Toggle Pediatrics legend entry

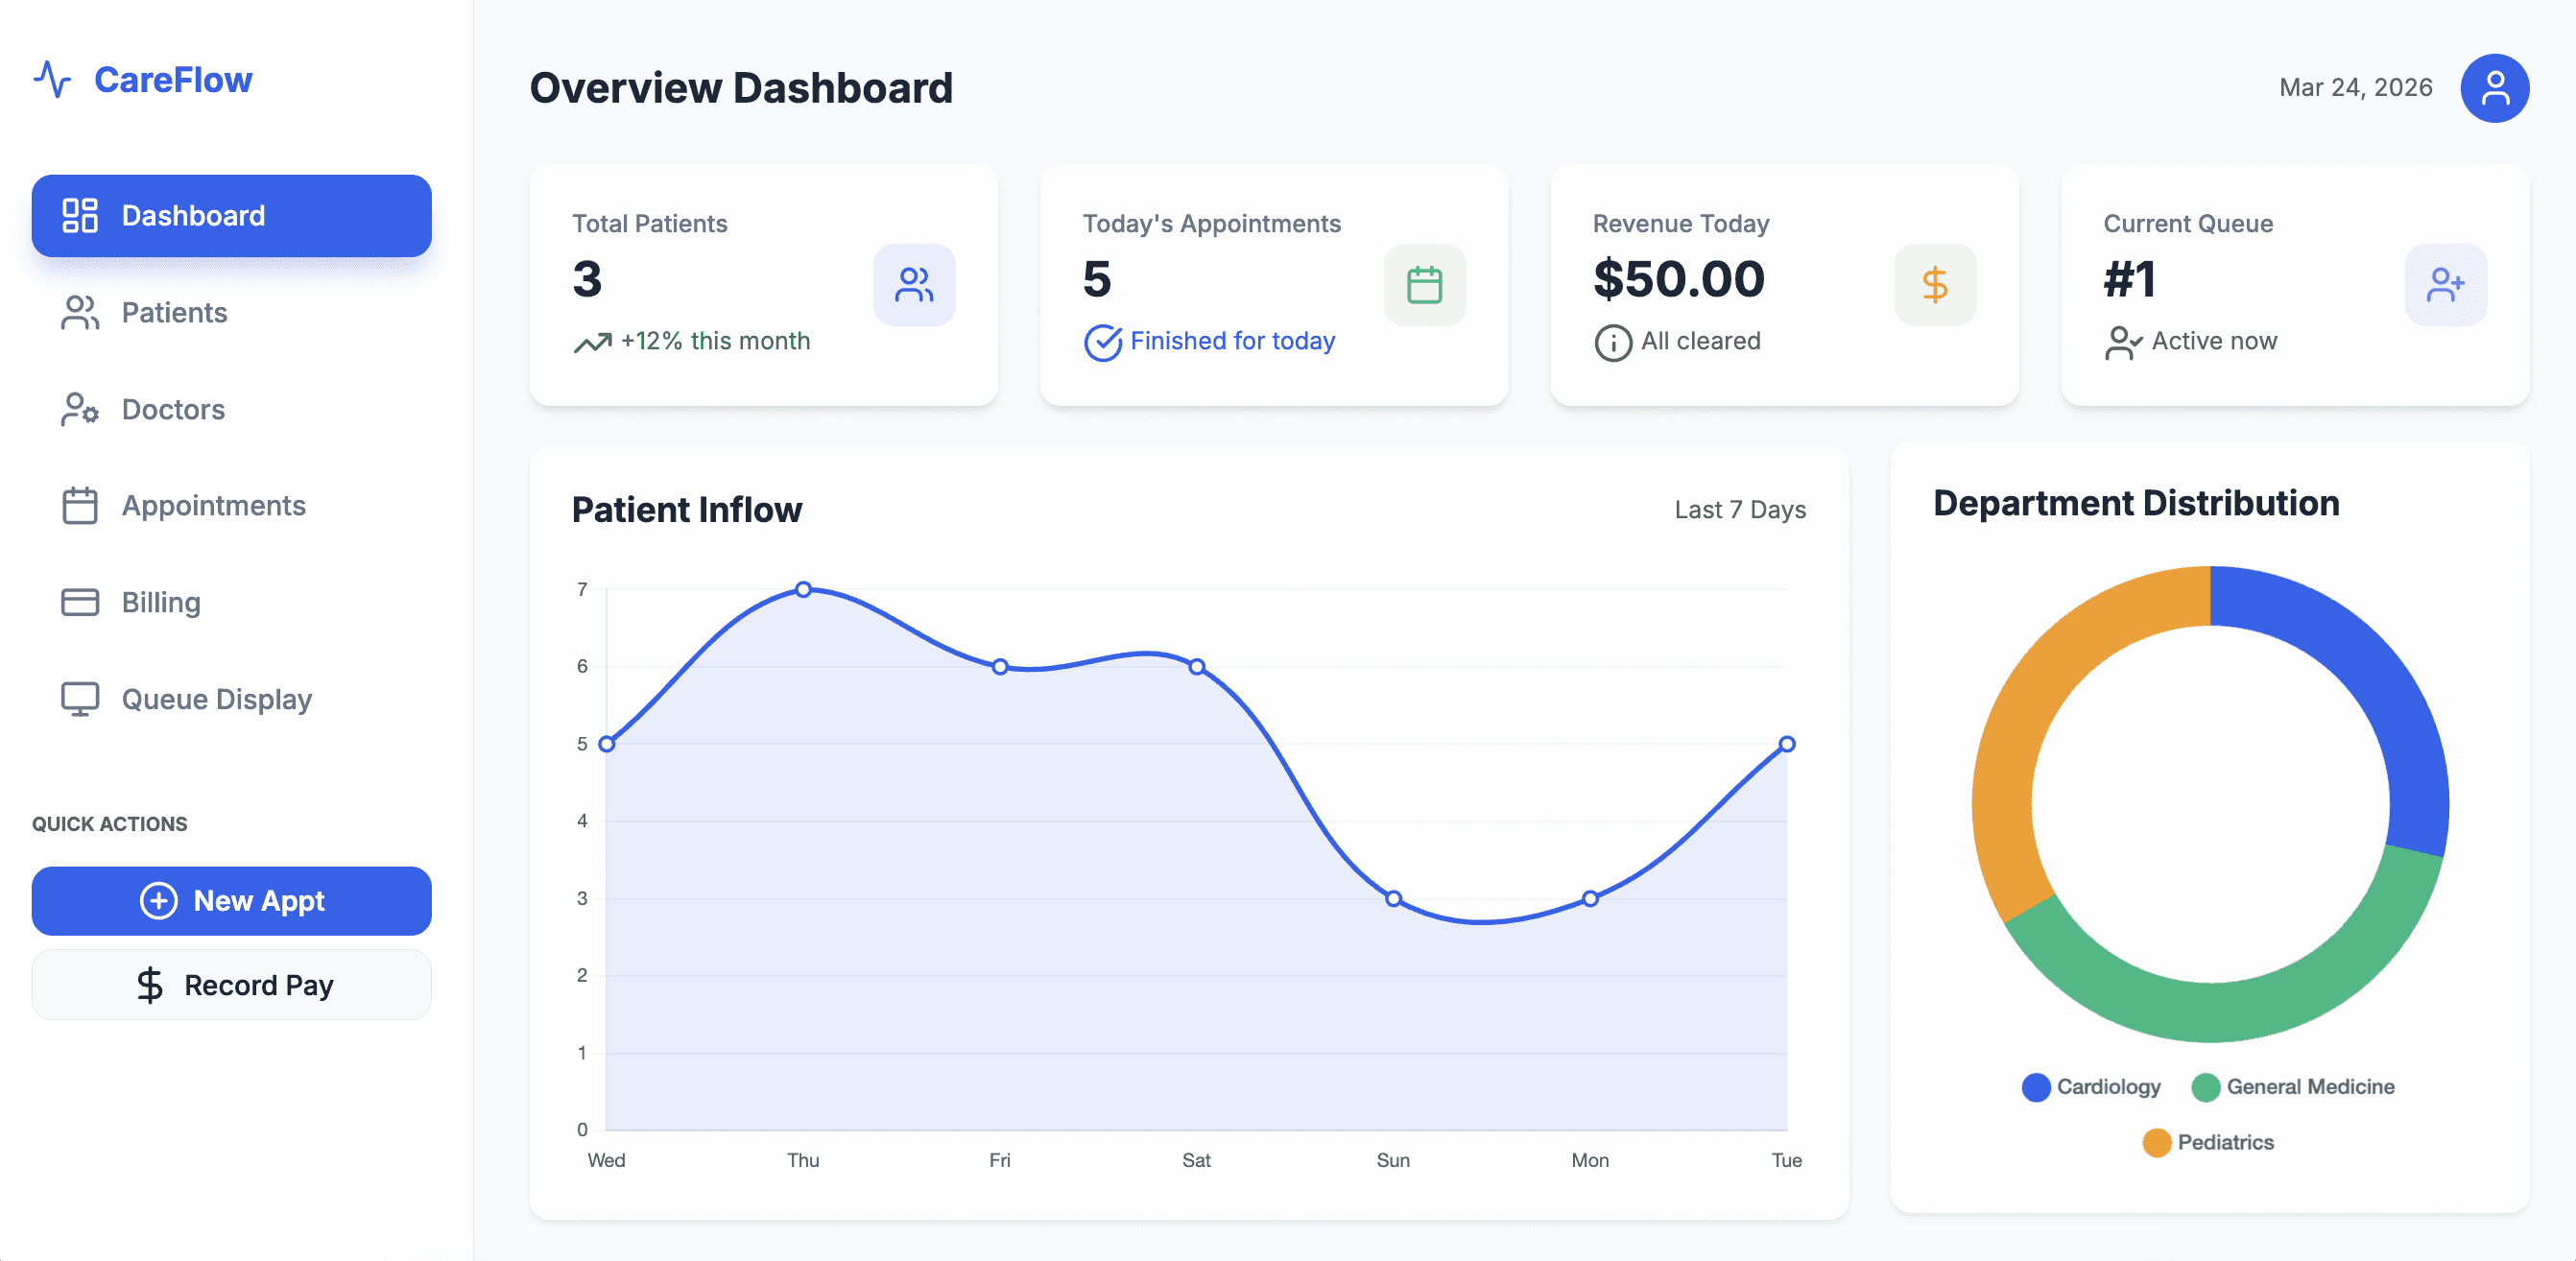pyautogui.click(x=2208, y=1142)
